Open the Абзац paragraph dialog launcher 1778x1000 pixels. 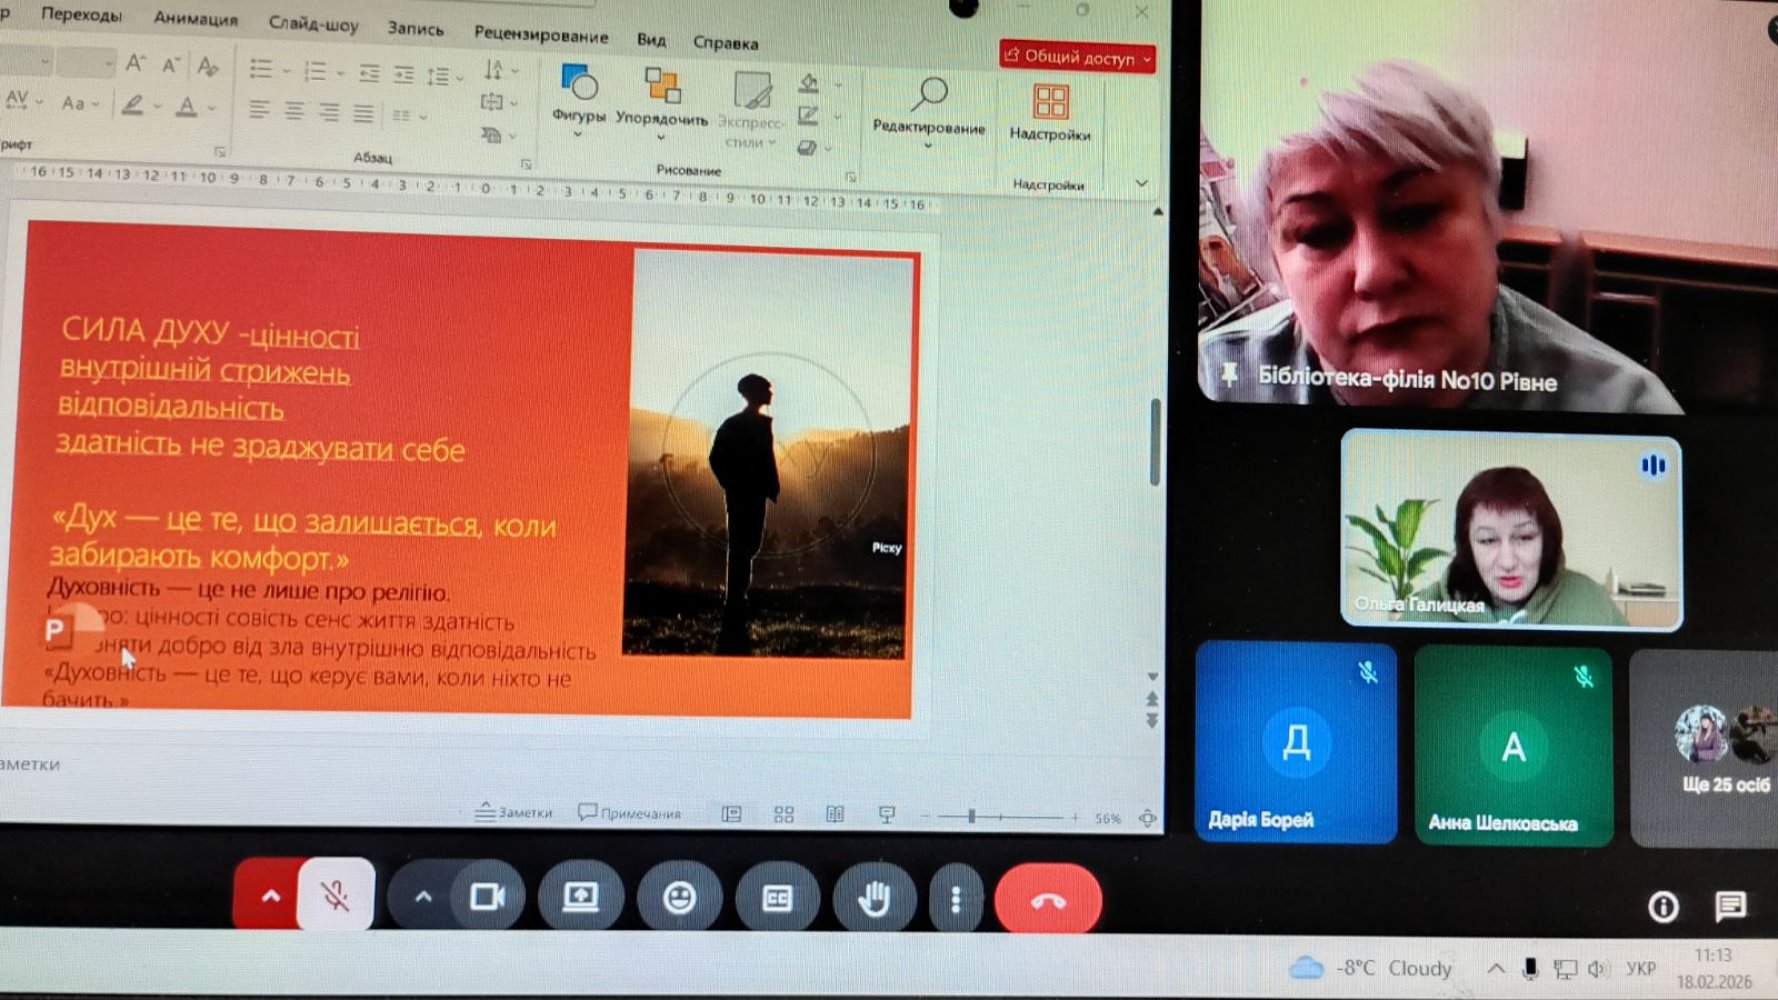526,164
